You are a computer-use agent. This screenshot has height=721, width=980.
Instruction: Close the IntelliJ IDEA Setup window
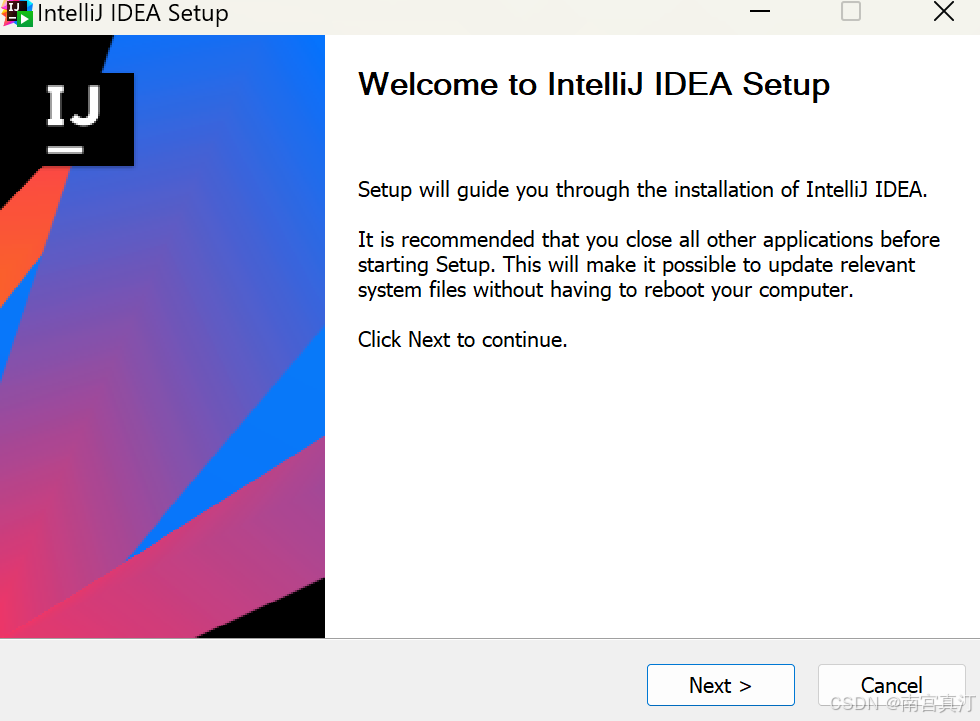[x=944, y=11]
